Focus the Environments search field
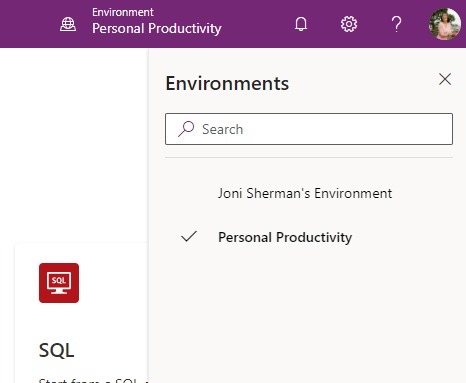Viewport: 466px width, 383px height. (x=309, y=129)
